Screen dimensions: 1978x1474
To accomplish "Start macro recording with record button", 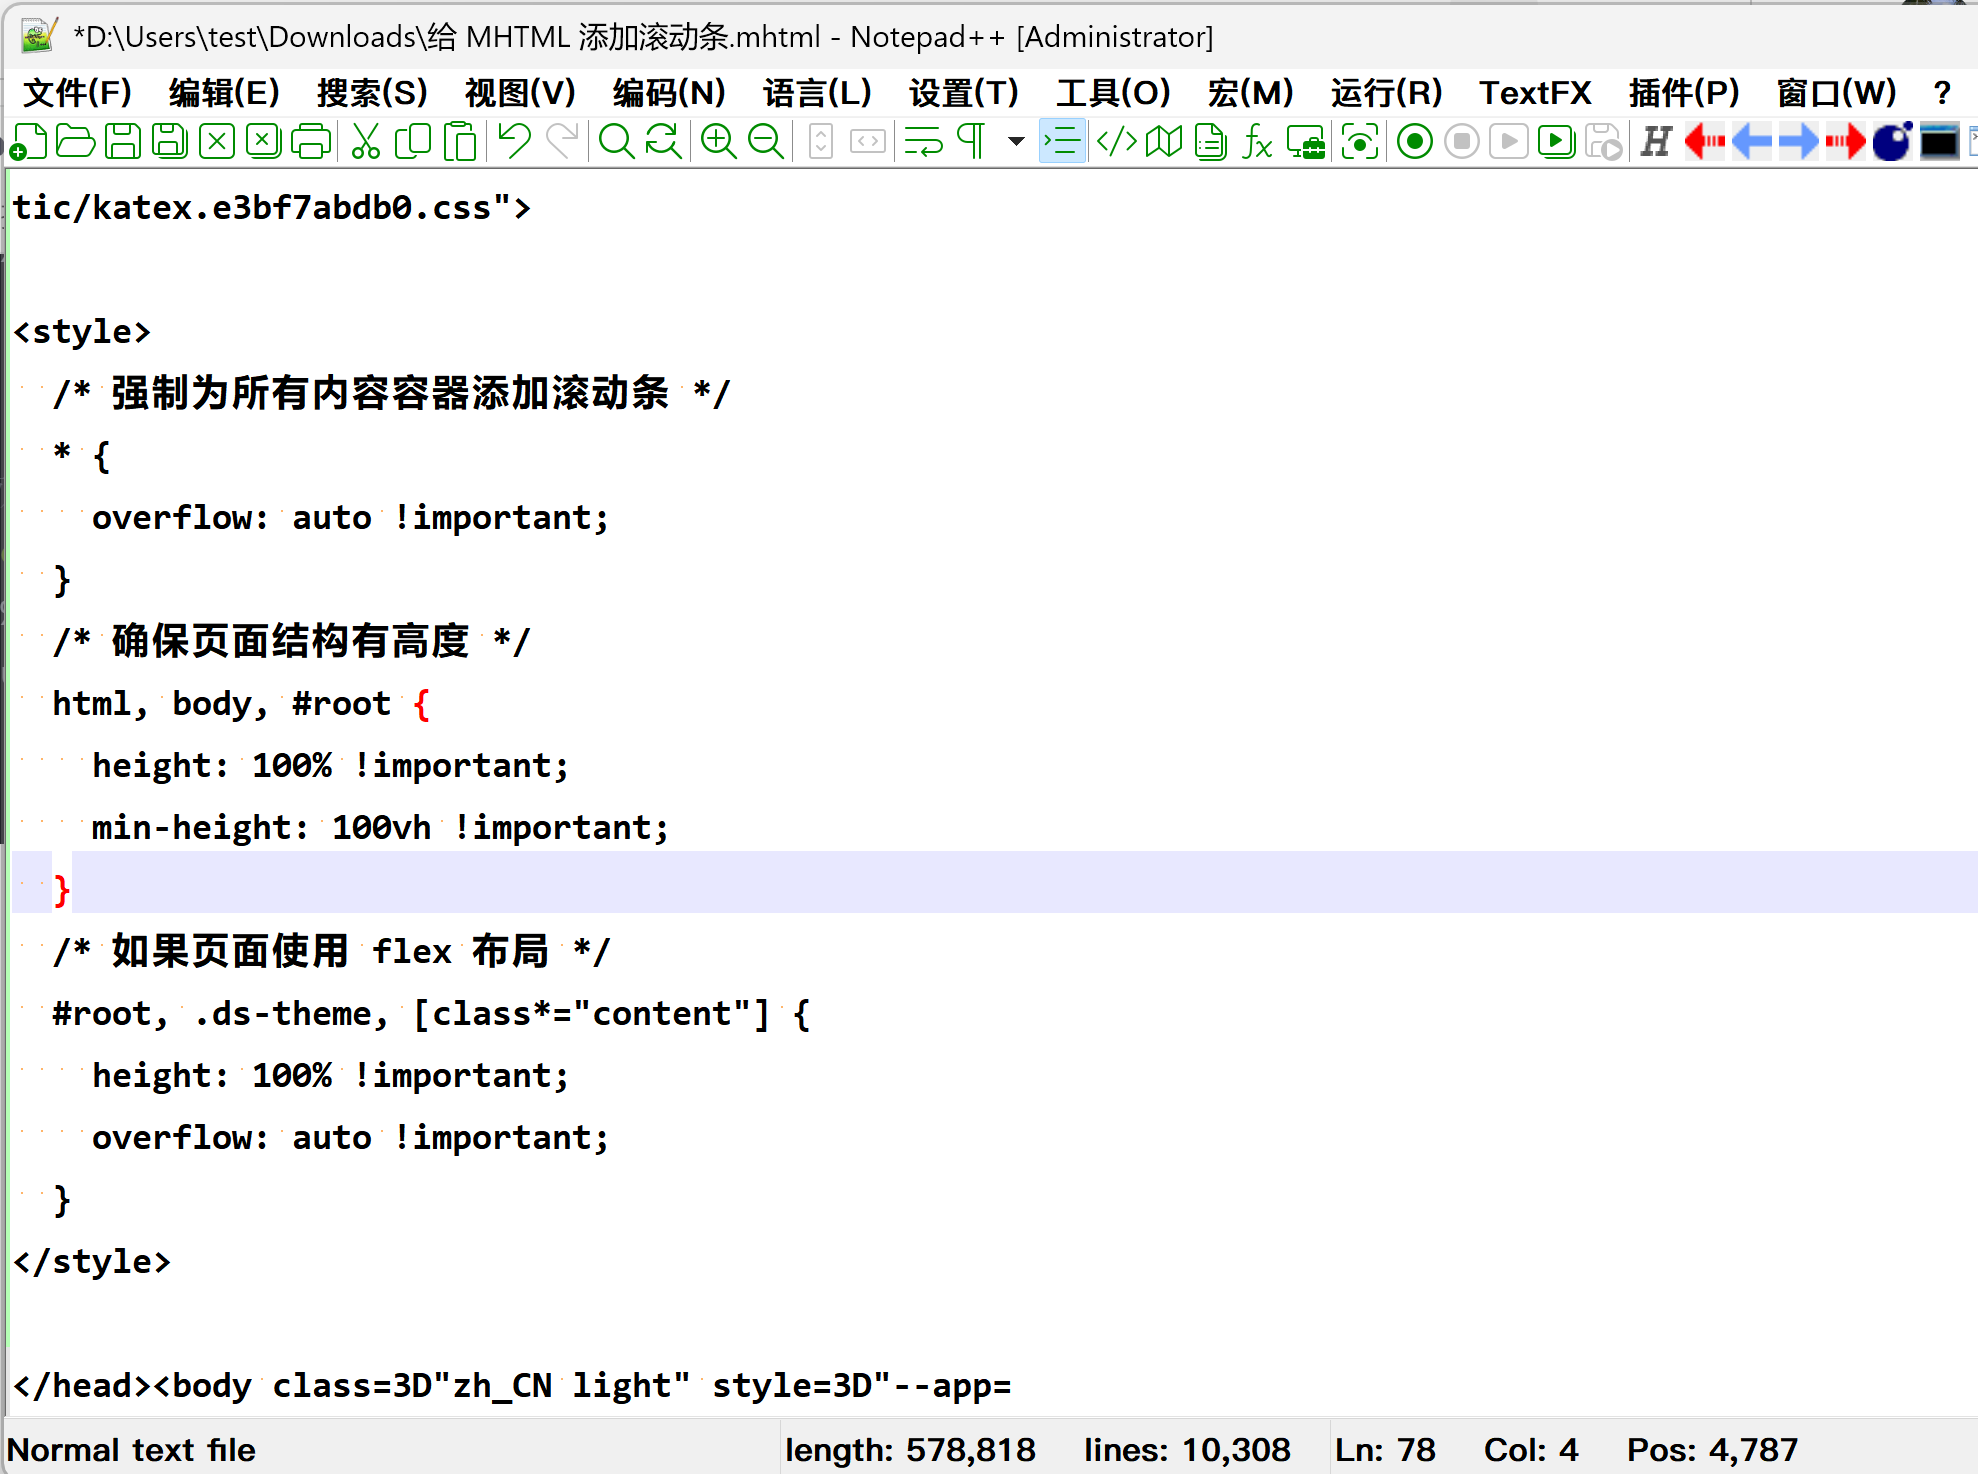I will pos(1414,141).
